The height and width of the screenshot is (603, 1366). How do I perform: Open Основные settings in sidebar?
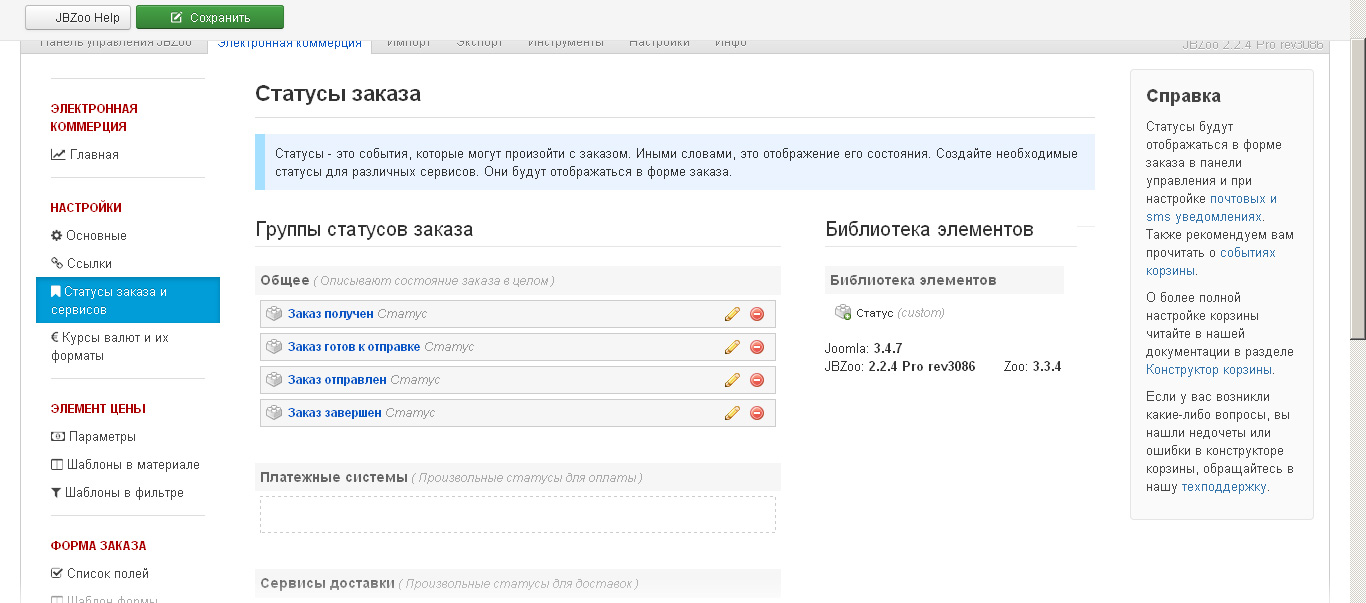coord(96,236)
